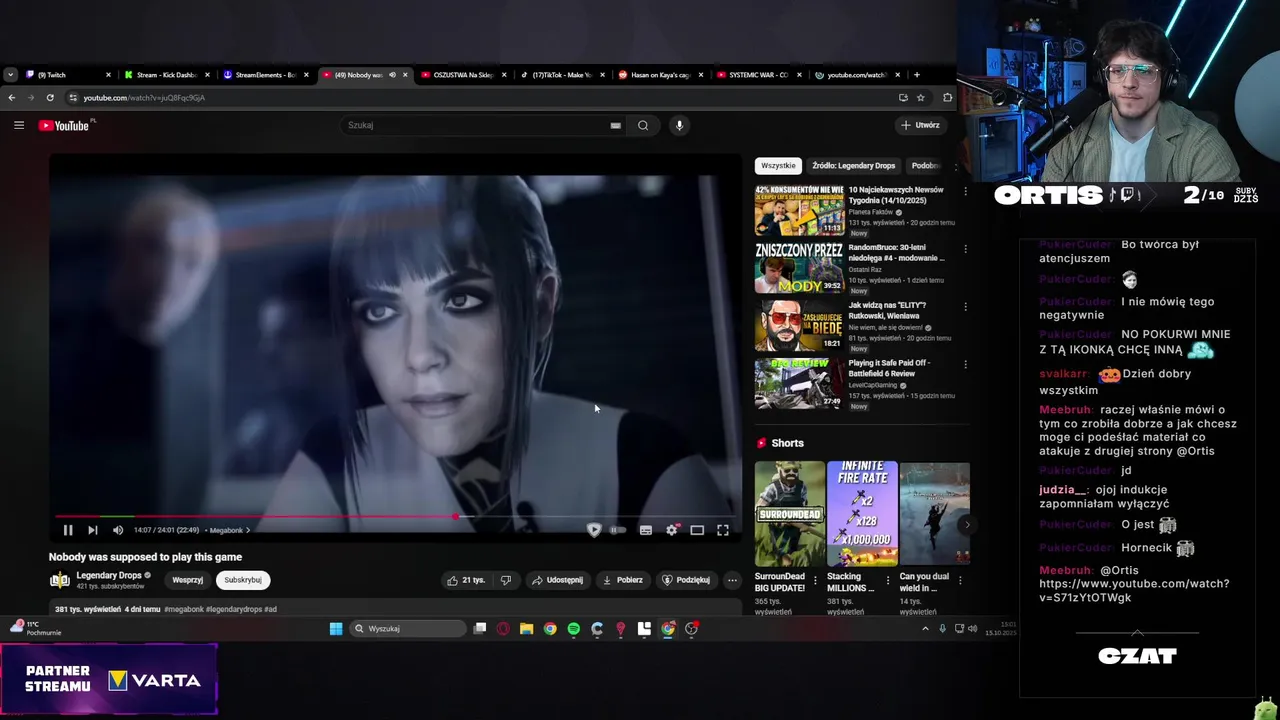The width and height of the screenshot is (1280, 720).
Task: Open options for the SurrounDead short
Action: tap(815, 580)
